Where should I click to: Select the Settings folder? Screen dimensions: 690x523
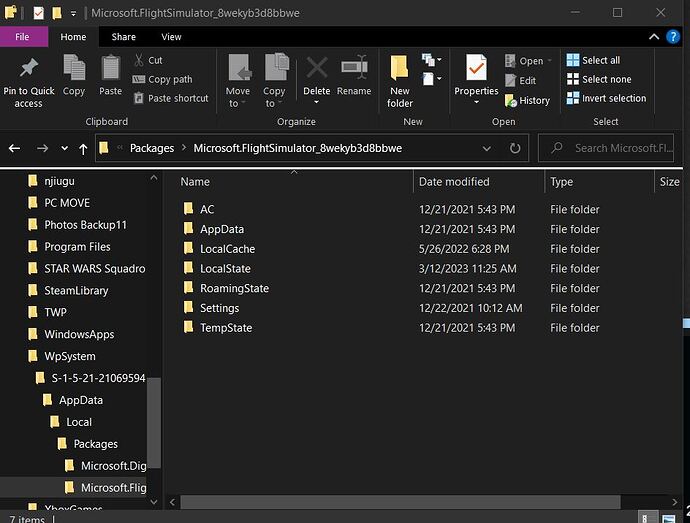point(220,308)
